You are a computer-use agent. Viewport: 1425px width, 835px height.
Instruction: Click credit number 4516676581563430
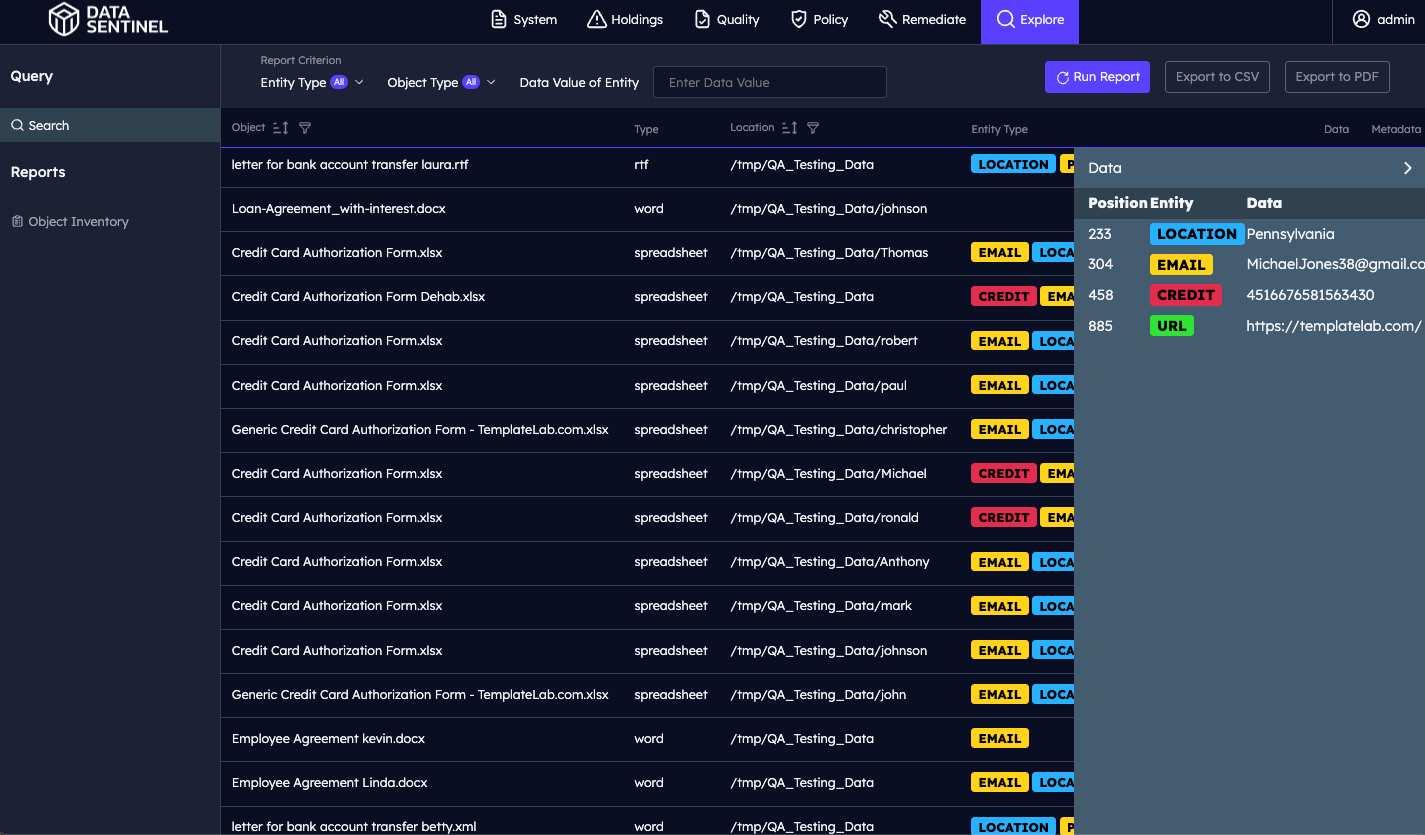tap(1310, 295)
